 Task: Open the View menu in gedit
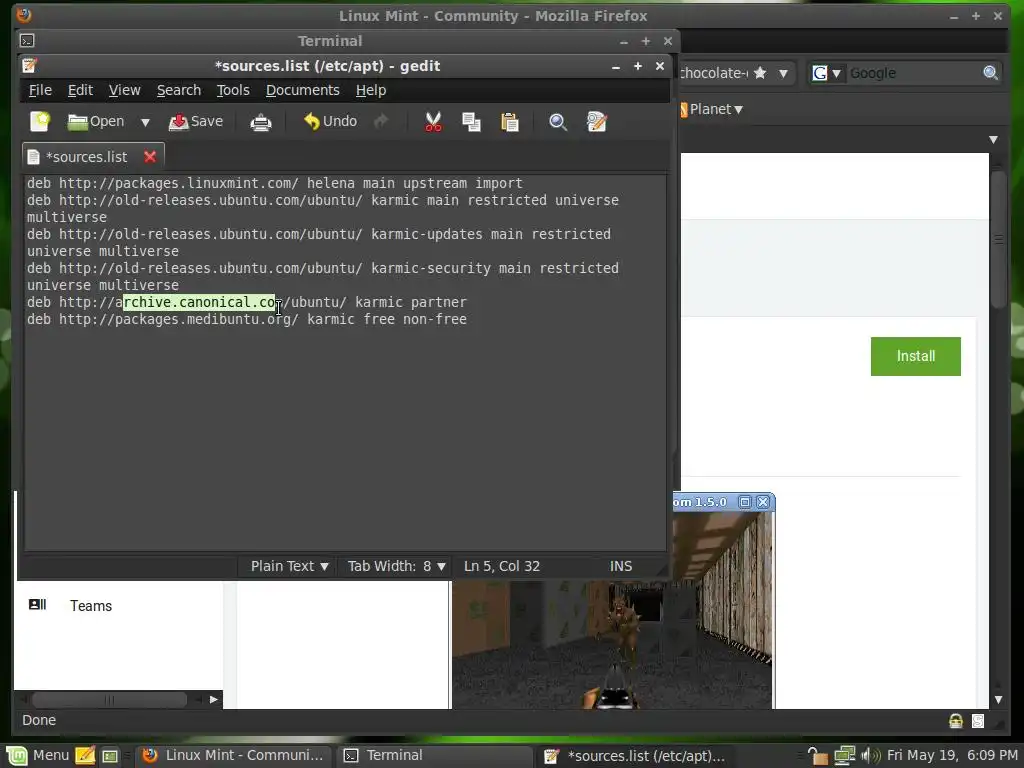(124, 90)
